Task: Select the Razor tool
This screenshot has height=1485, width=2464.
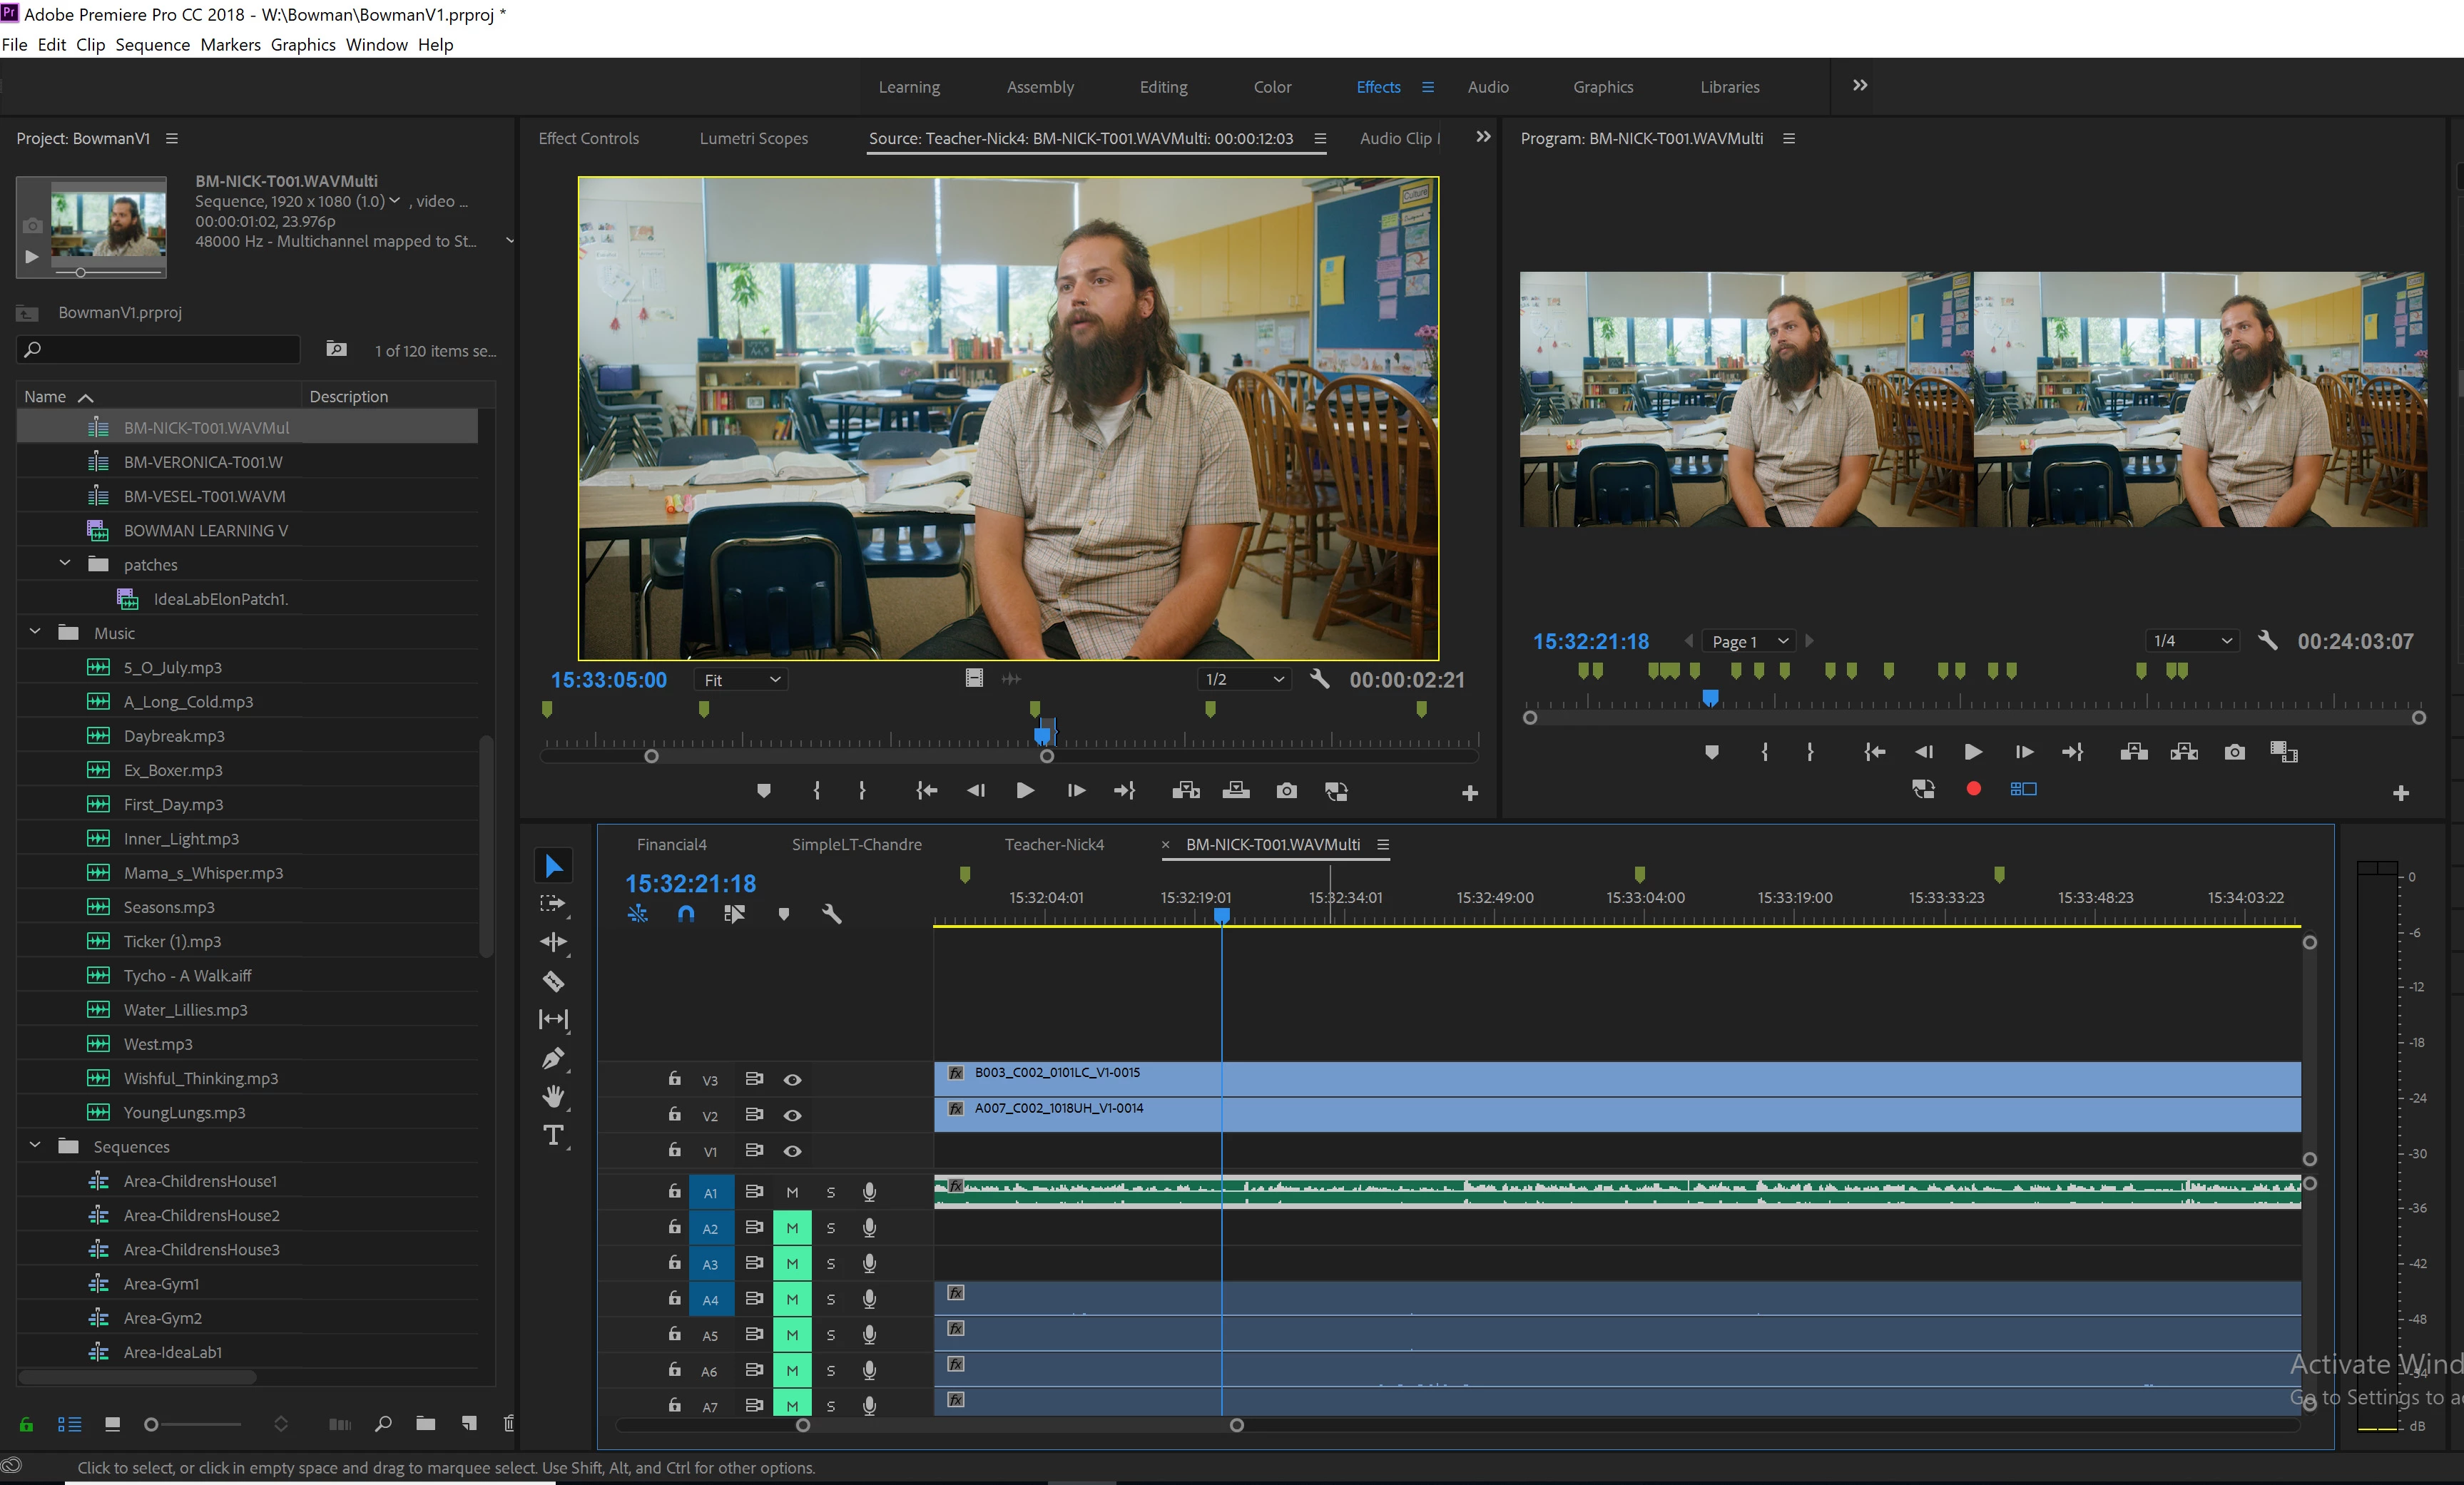Action: click(553, 981)
